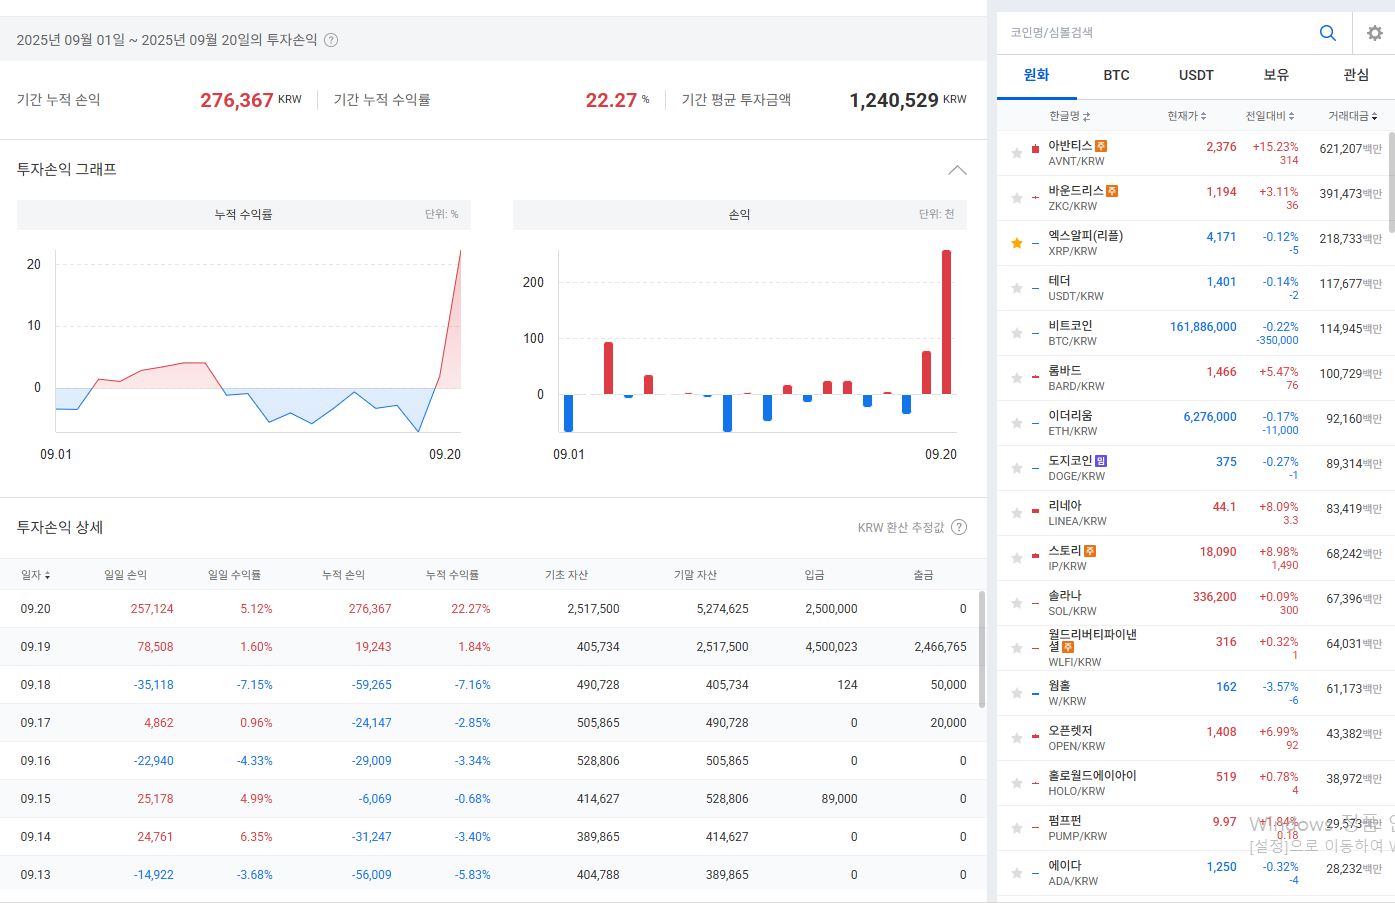Screen dimensions: 1395x903
Task: Focus the 코인명/심볼검색 search field
Action: click(1157, 33)
